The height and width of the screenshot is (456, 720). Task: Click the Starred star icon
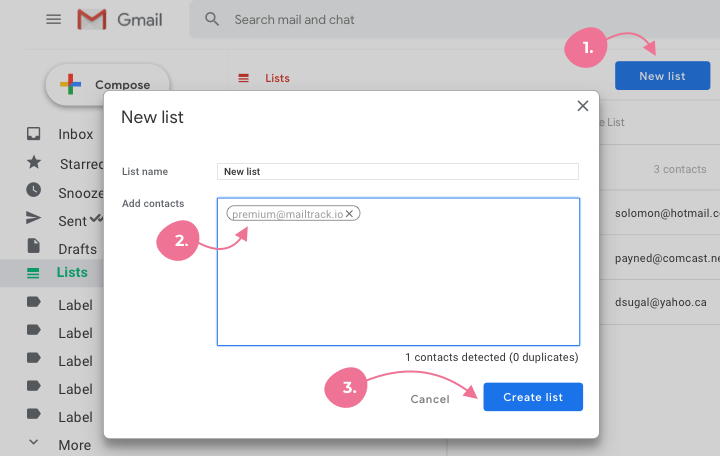point(34,162)
